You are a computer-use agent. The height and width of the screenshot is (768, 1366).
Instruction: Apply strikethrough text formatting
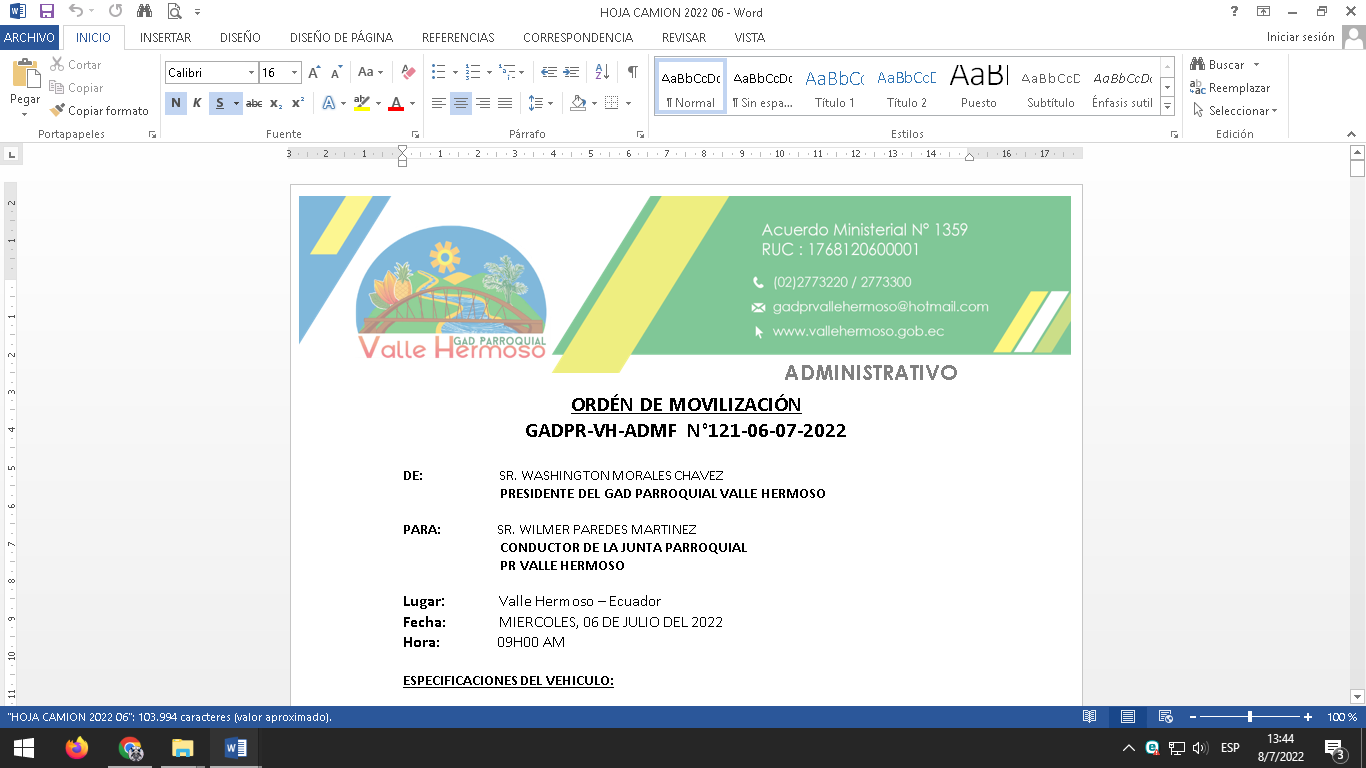(x=254, y=103)
